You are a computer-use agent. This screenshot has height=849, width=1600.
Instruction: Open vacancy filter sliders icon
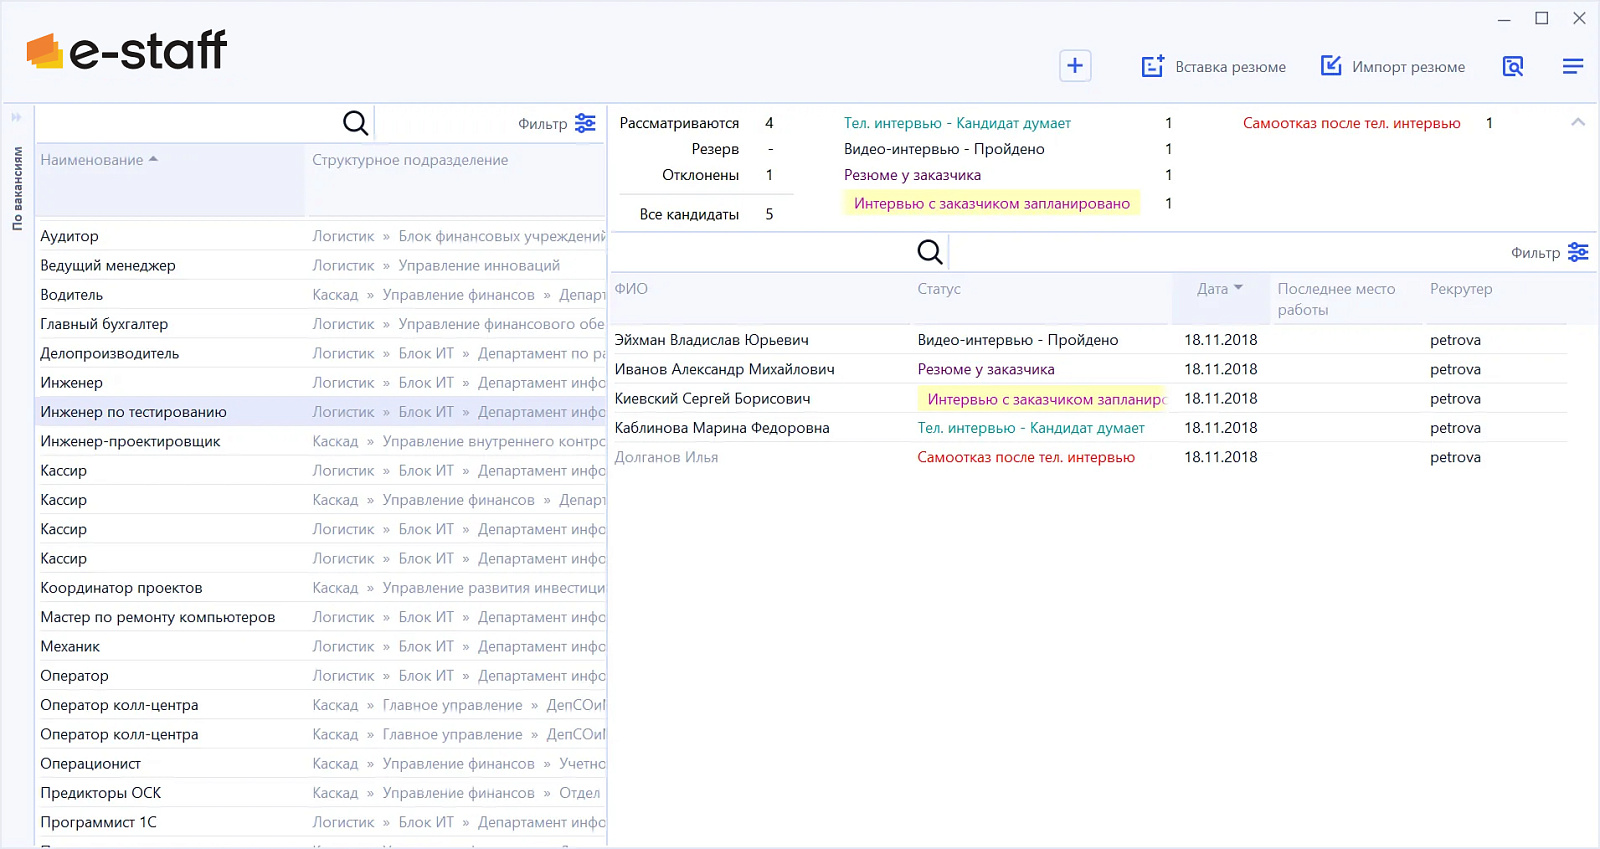pyautogui.click(x=585, y=123)
